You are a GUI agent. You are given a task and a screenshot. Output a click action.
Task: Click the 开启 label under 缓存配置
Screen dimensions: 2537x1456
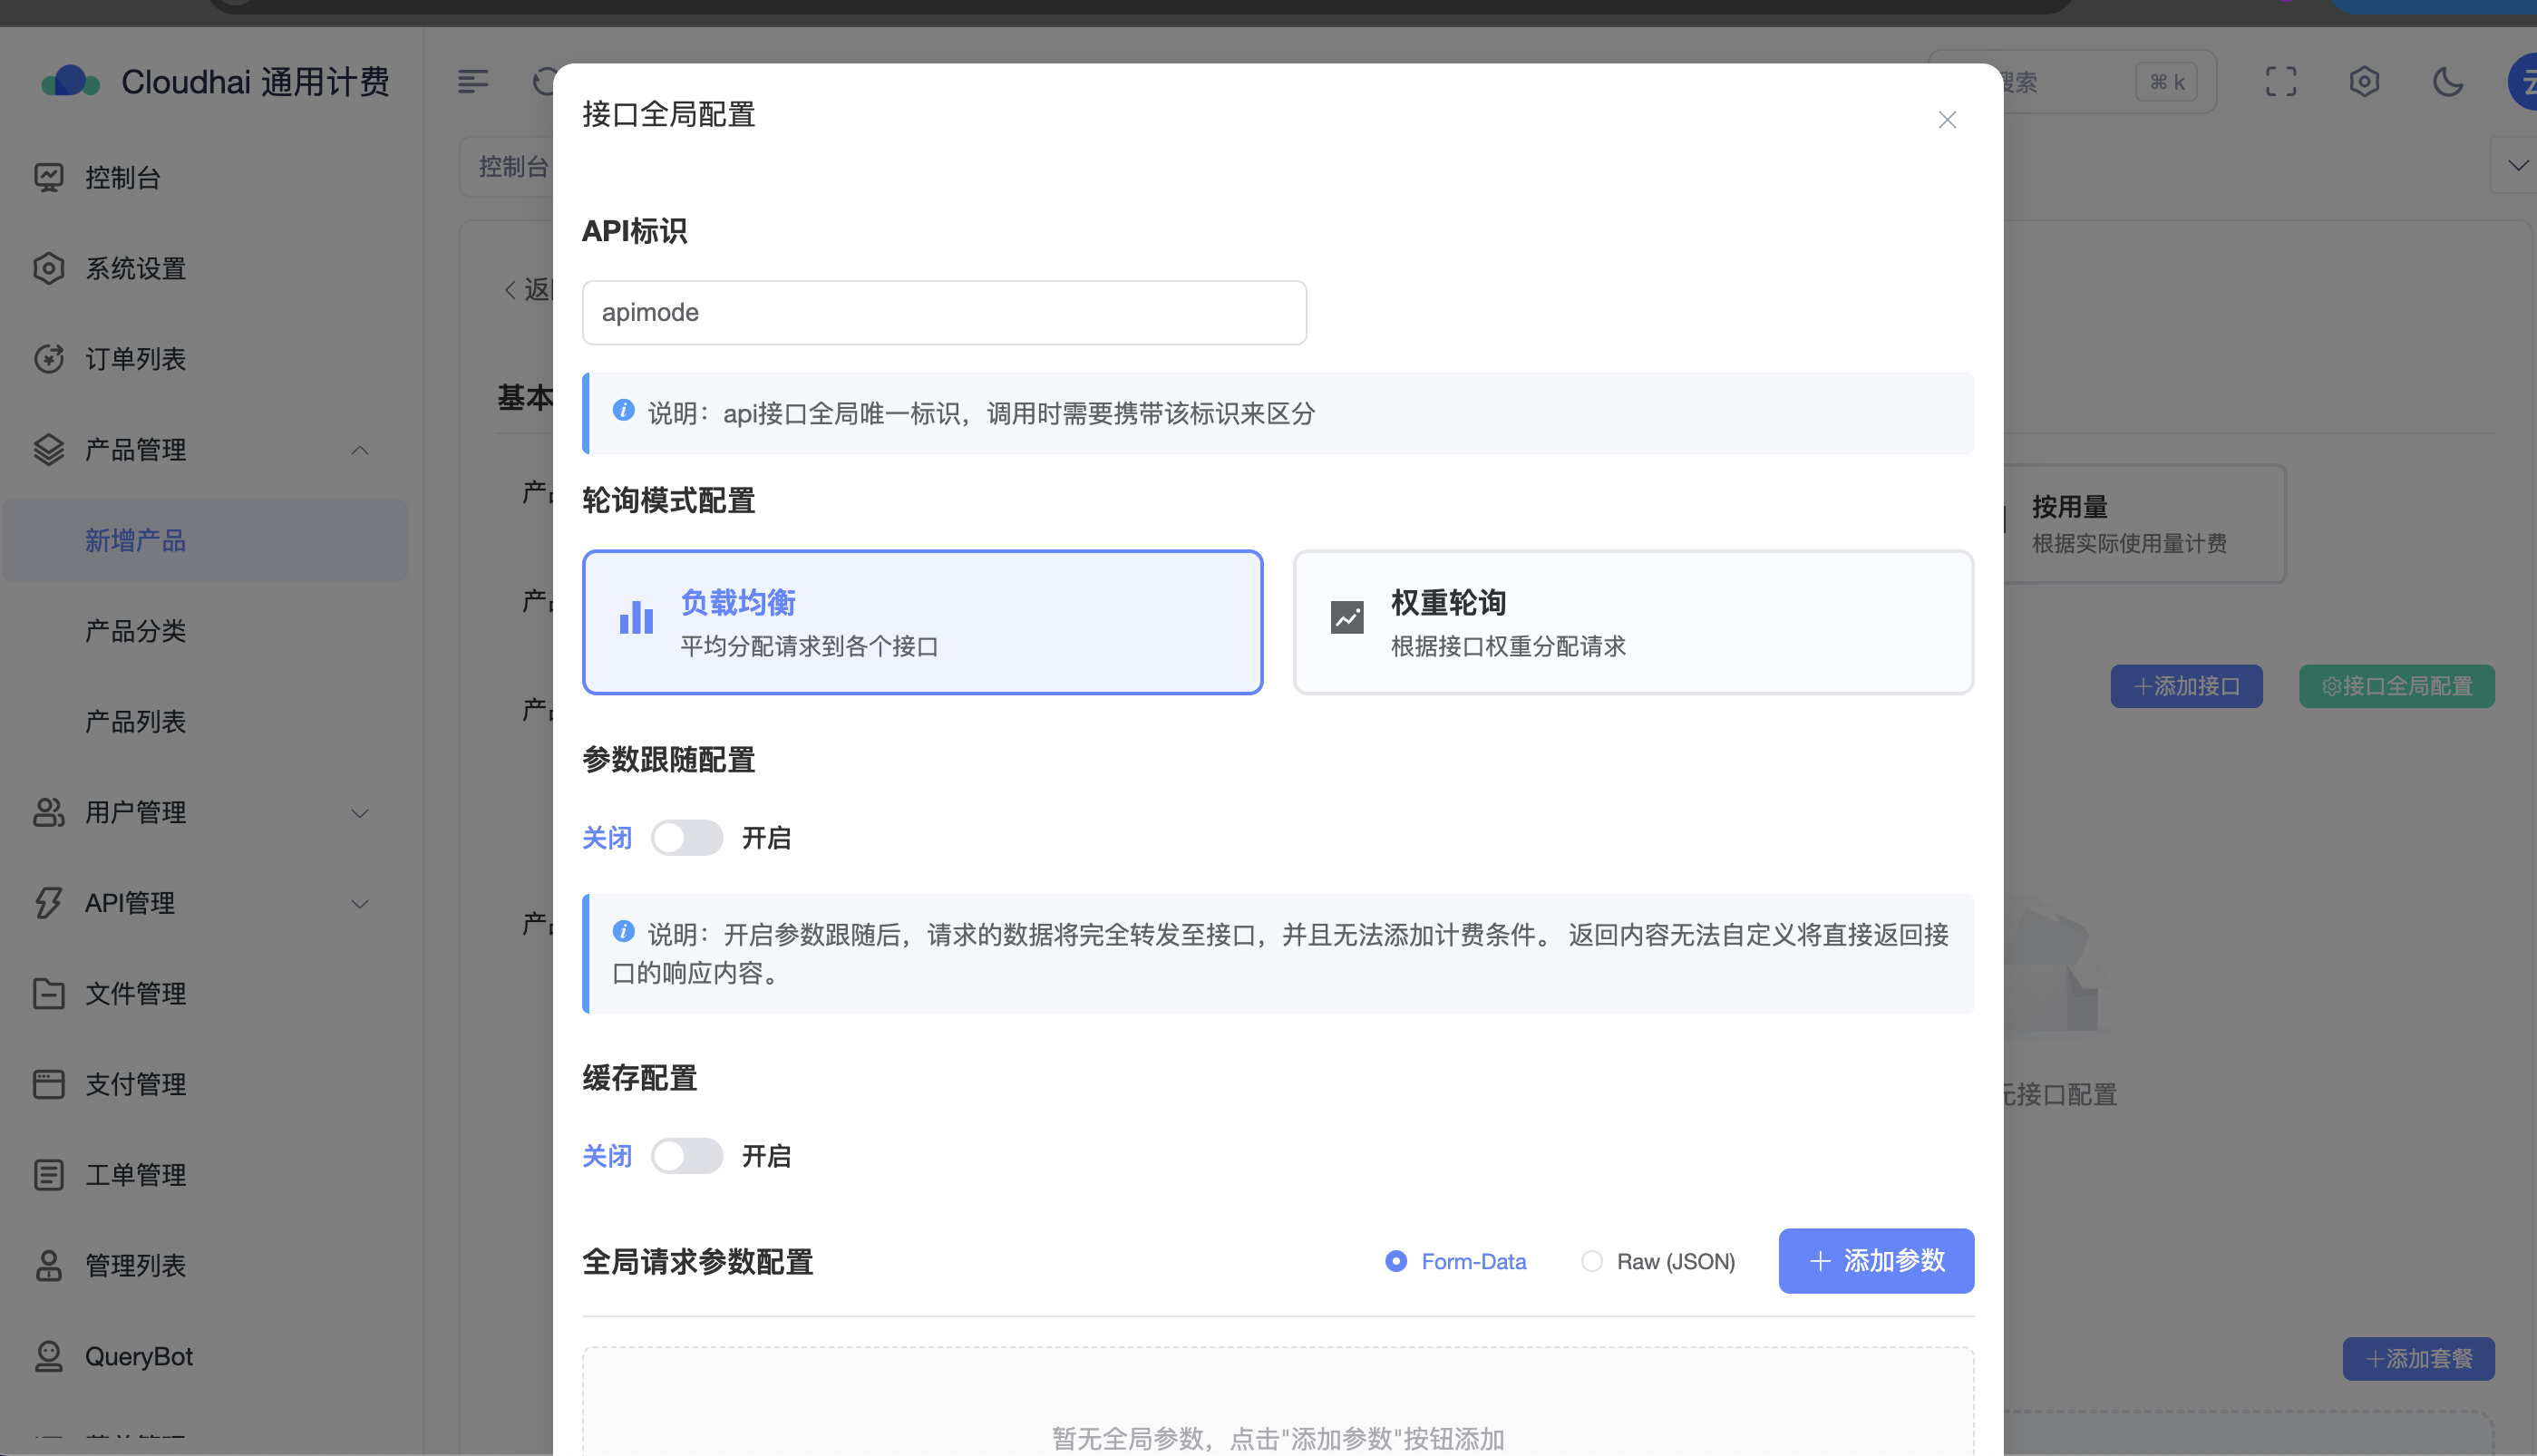click(x=766, y=1155)
